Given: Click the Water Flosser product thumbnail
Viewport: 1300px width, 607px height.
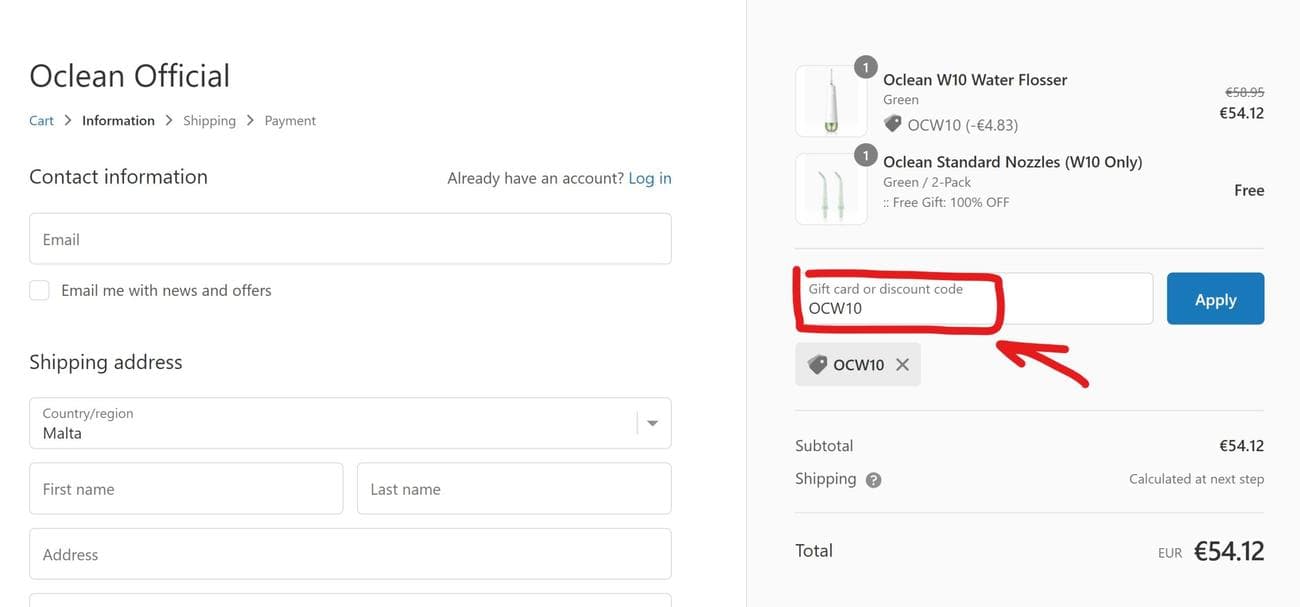Looking at the screenshot, I should click(830, 102).
